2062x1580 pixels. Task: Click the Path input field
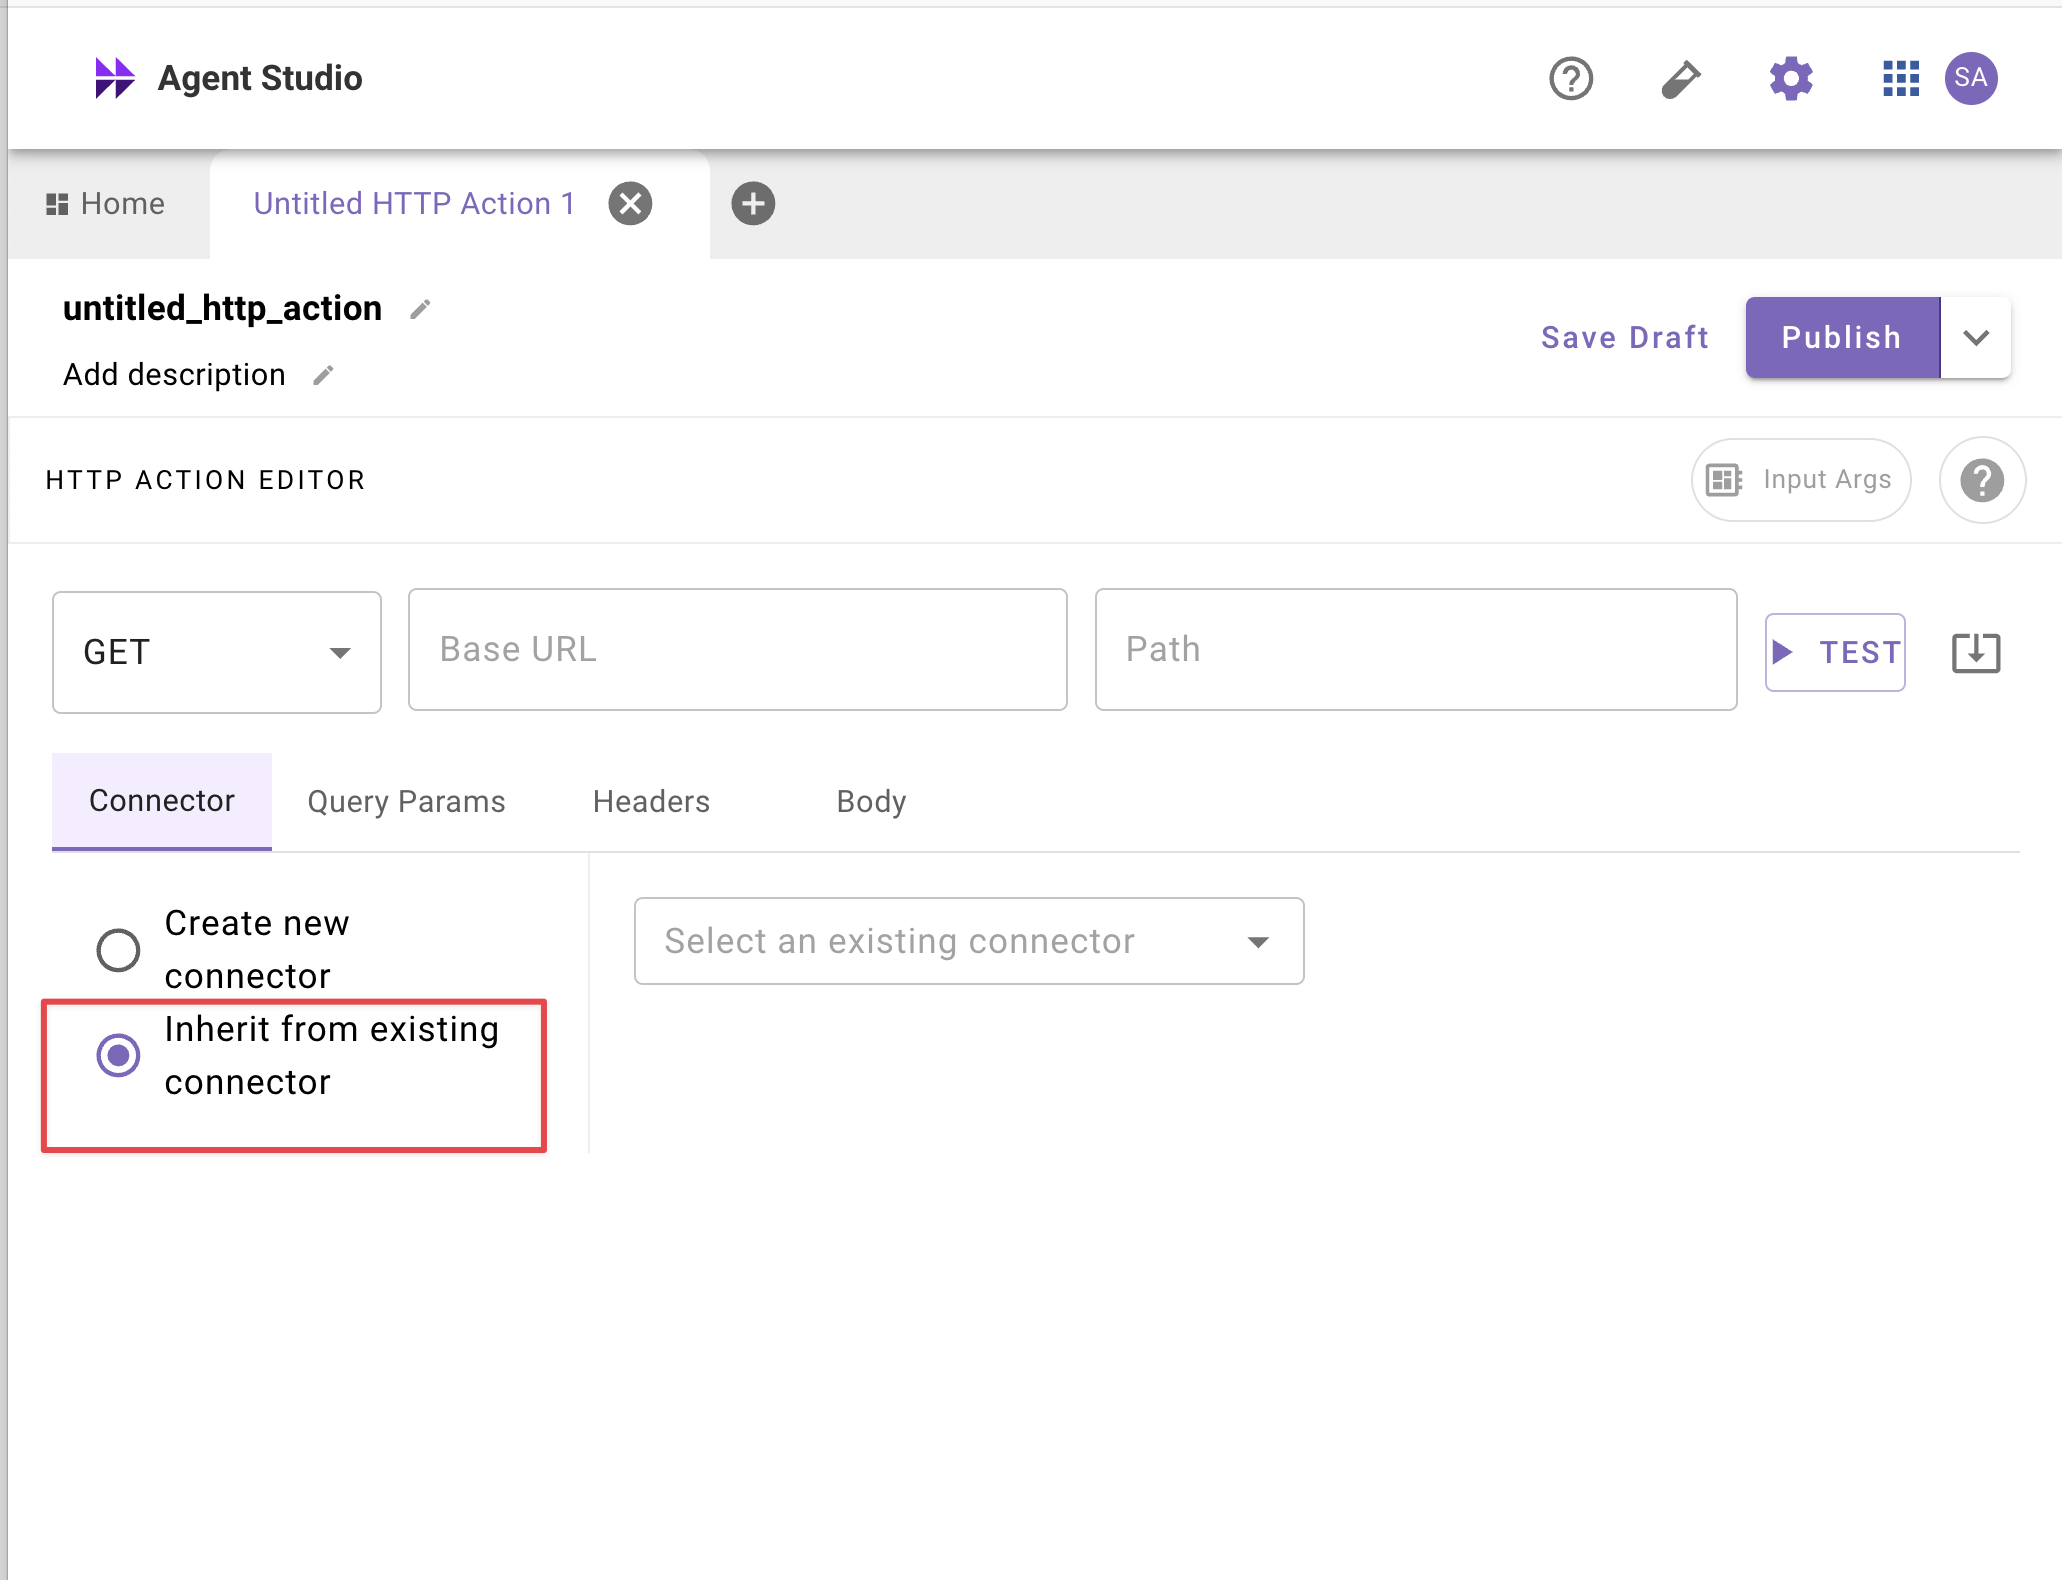(x=1416, y=650)
